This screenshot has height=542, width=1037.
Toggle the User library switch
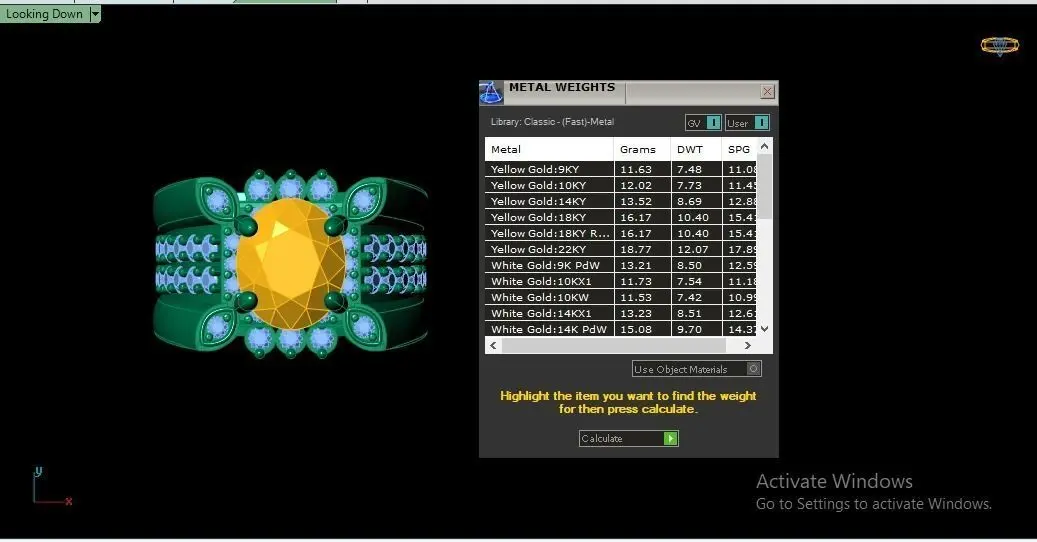(747, 123)
